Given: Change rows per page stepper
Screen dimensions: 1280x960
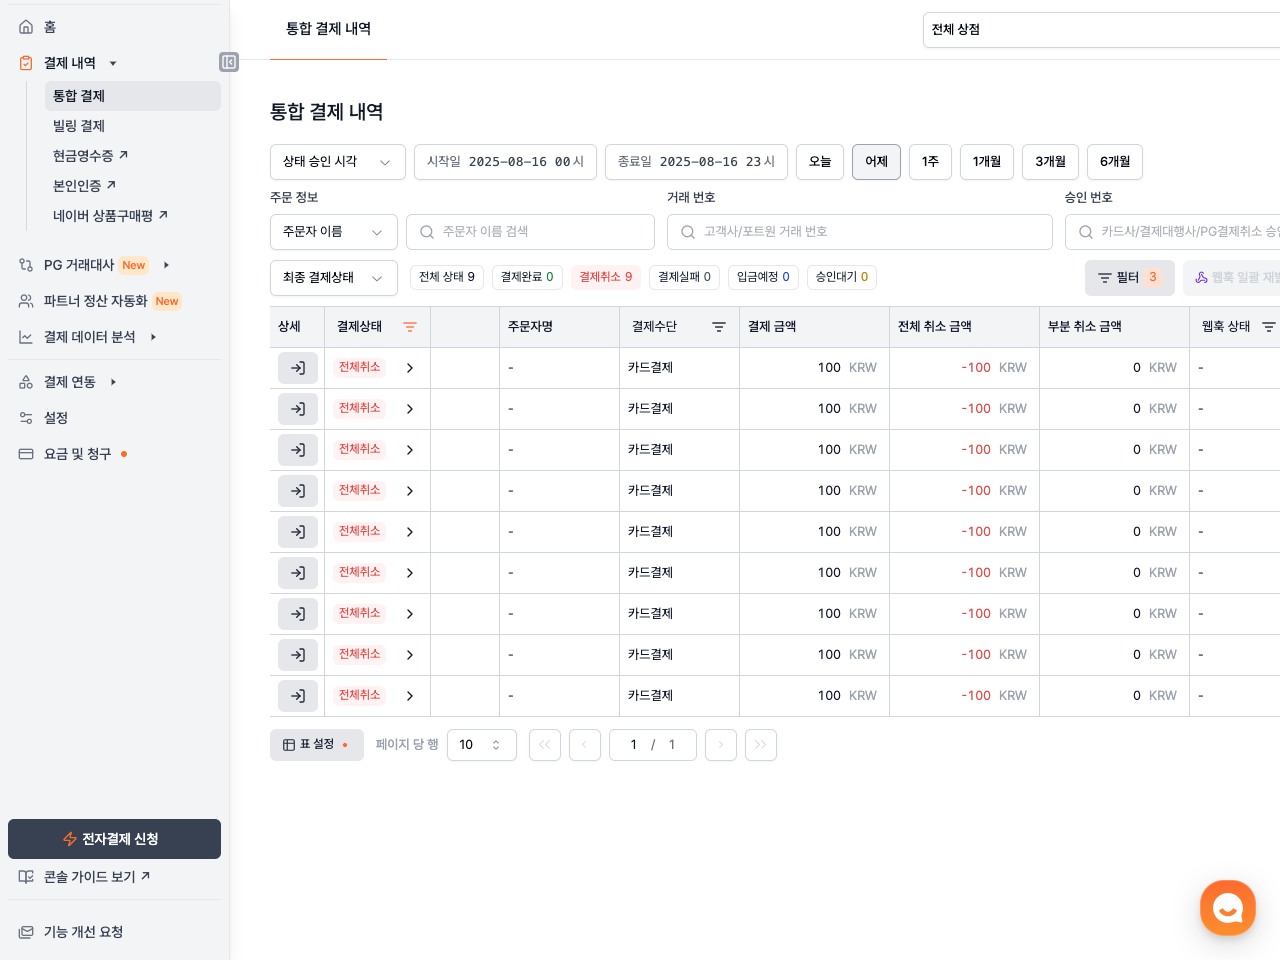Looking at the screenshot, I should (x=495, y=745).
